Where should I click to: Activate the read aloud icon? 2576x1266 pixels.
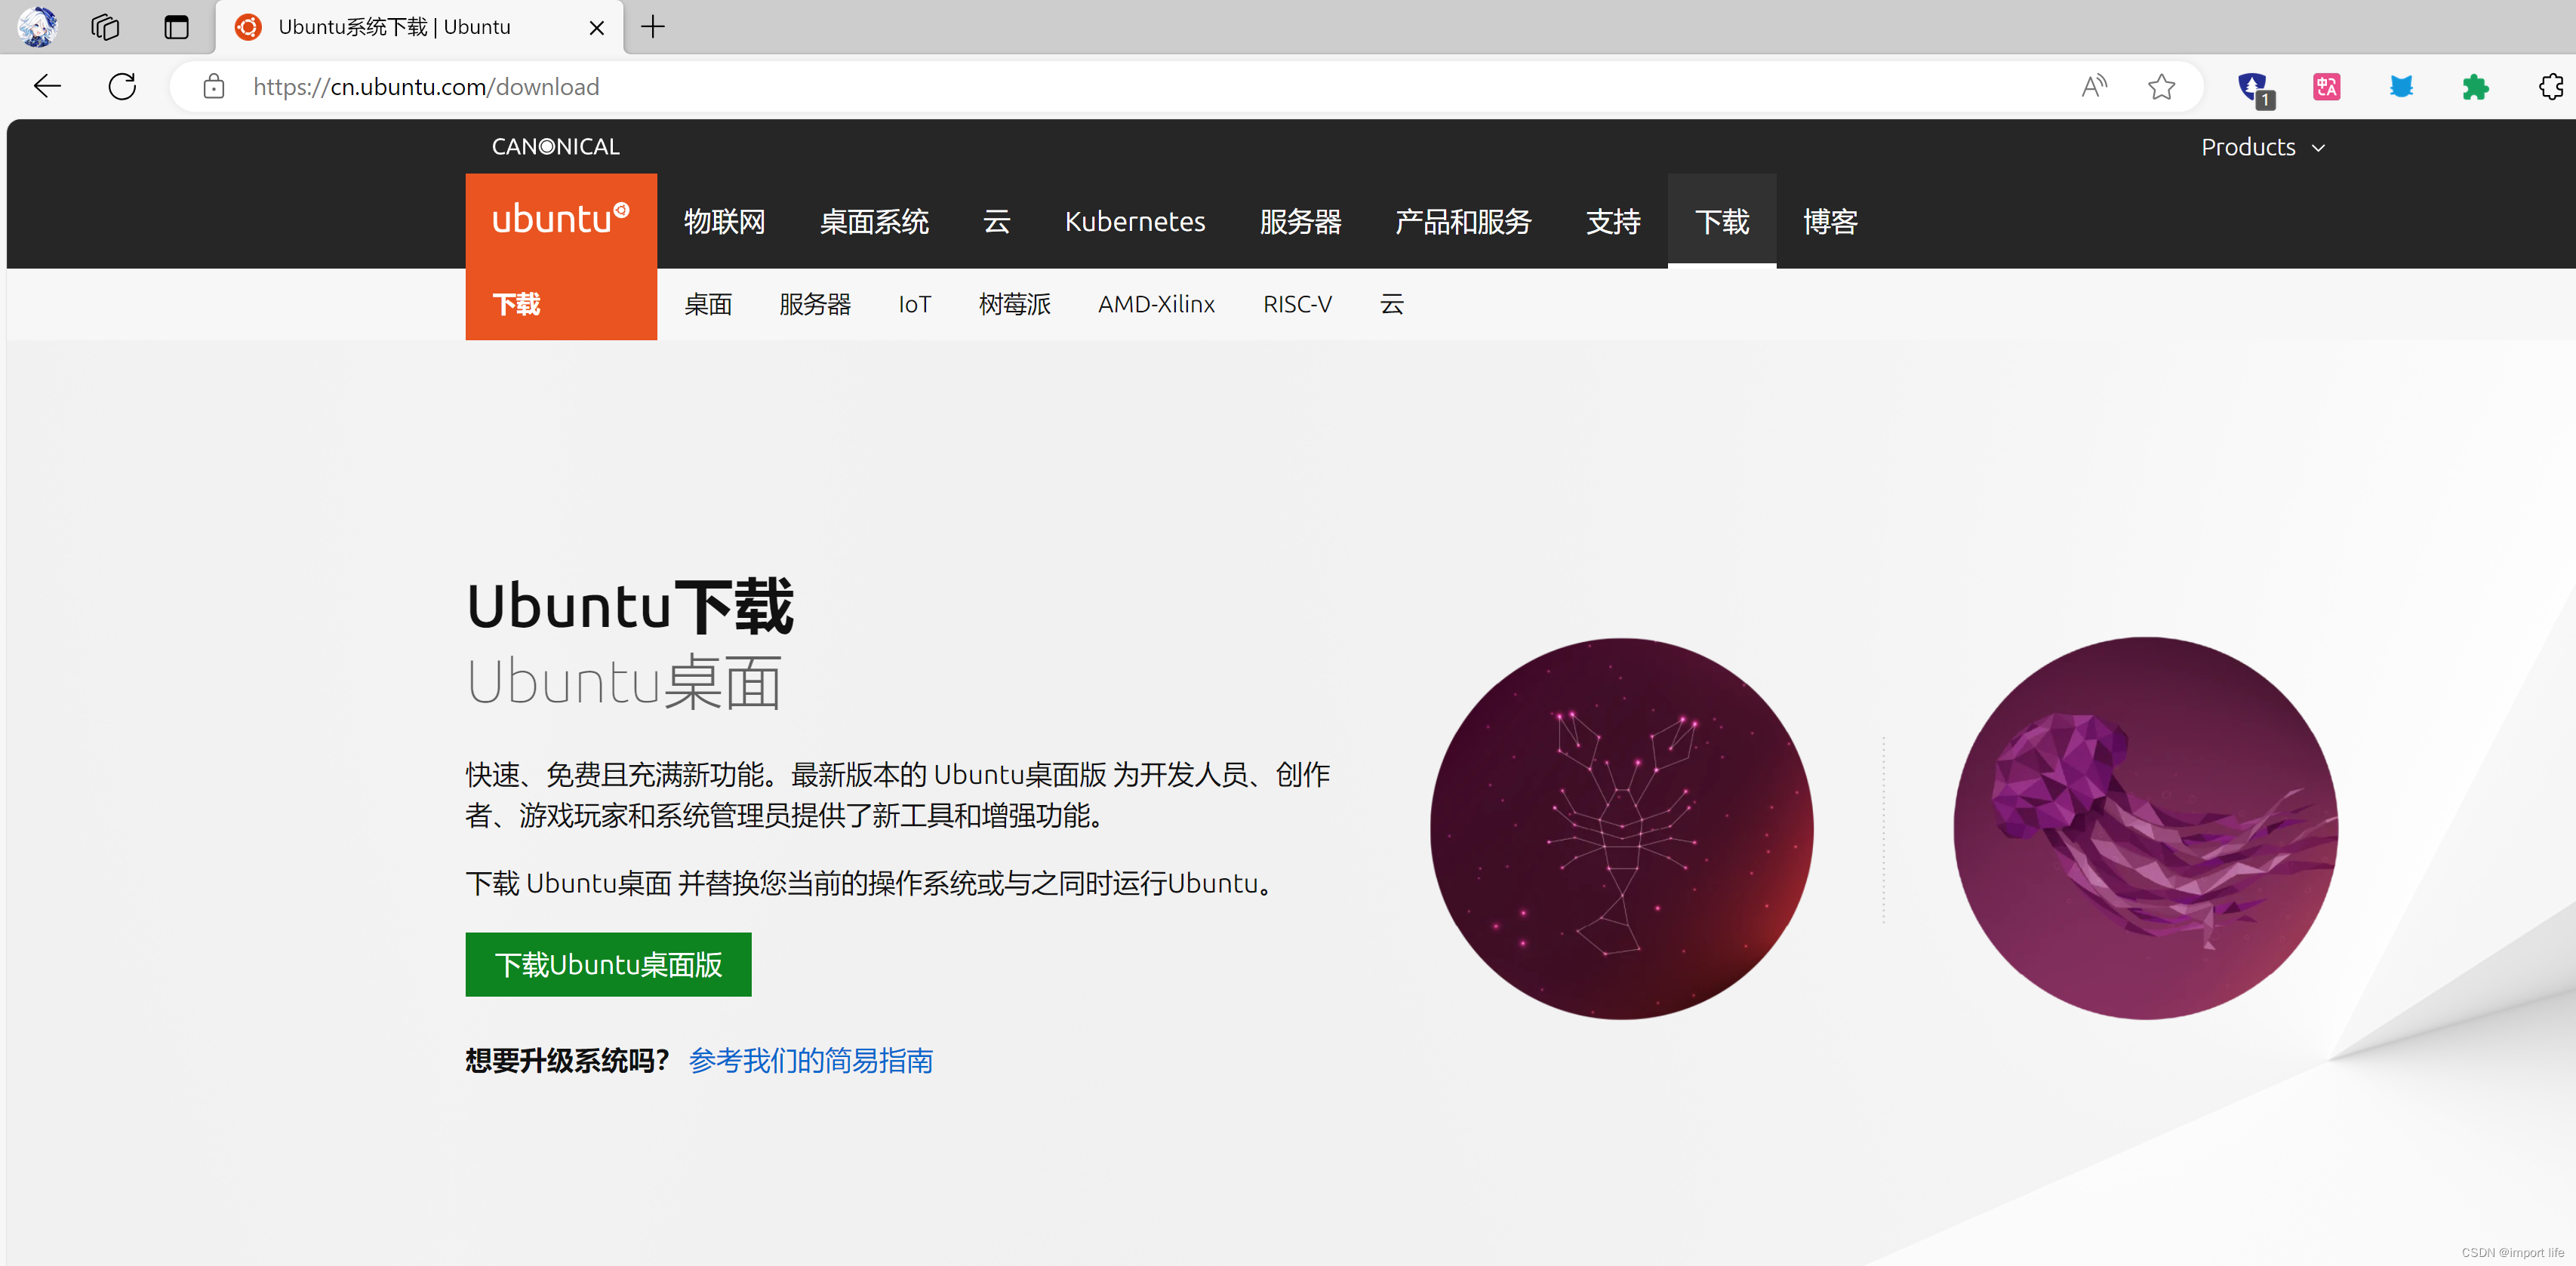click(2093, 87)
